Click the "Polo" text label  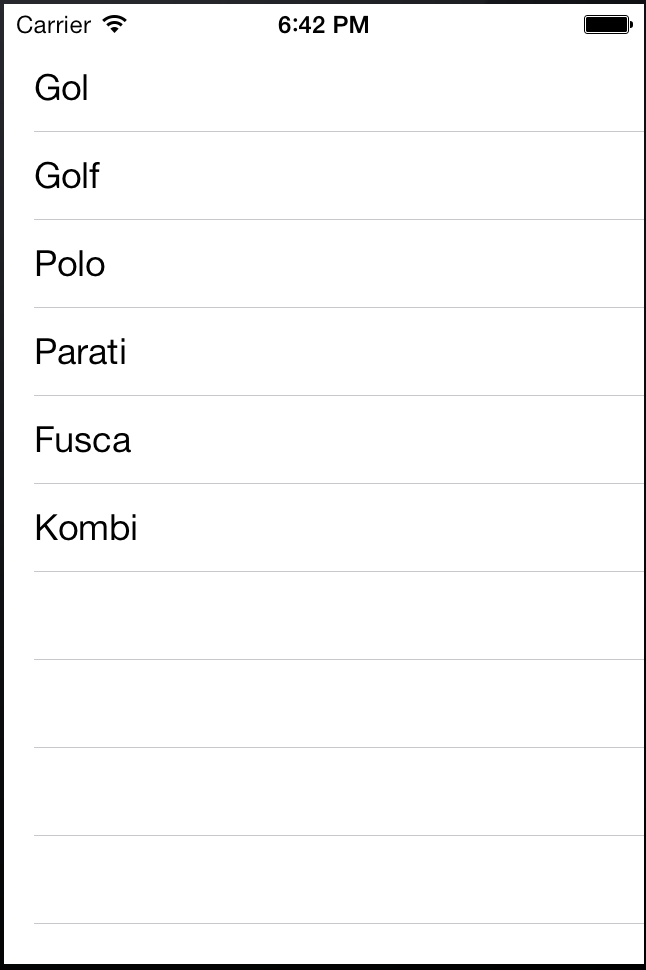[x=69, y=264]
